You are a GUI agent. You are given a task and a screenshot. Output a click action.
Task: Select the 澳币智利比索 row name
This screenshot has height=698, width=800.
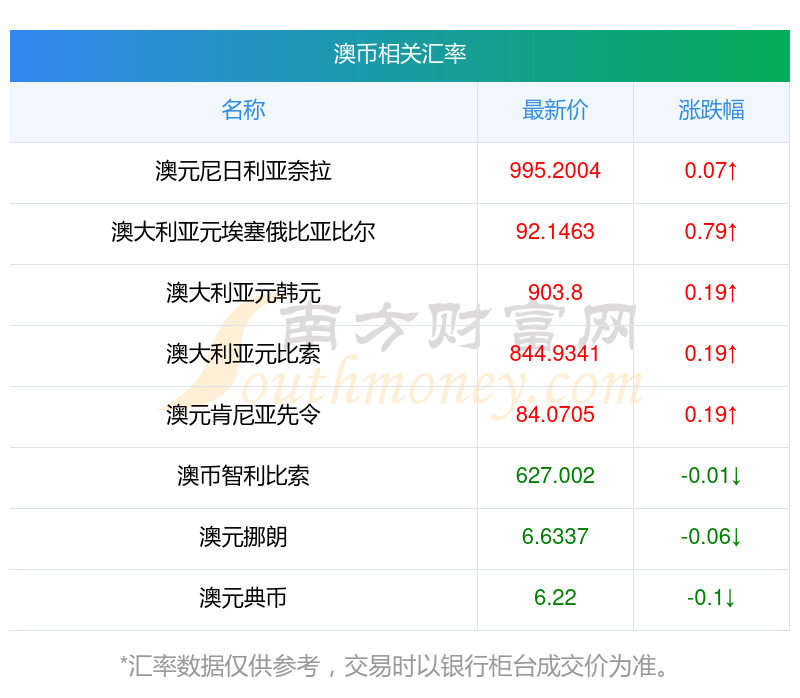click(243, 476)
